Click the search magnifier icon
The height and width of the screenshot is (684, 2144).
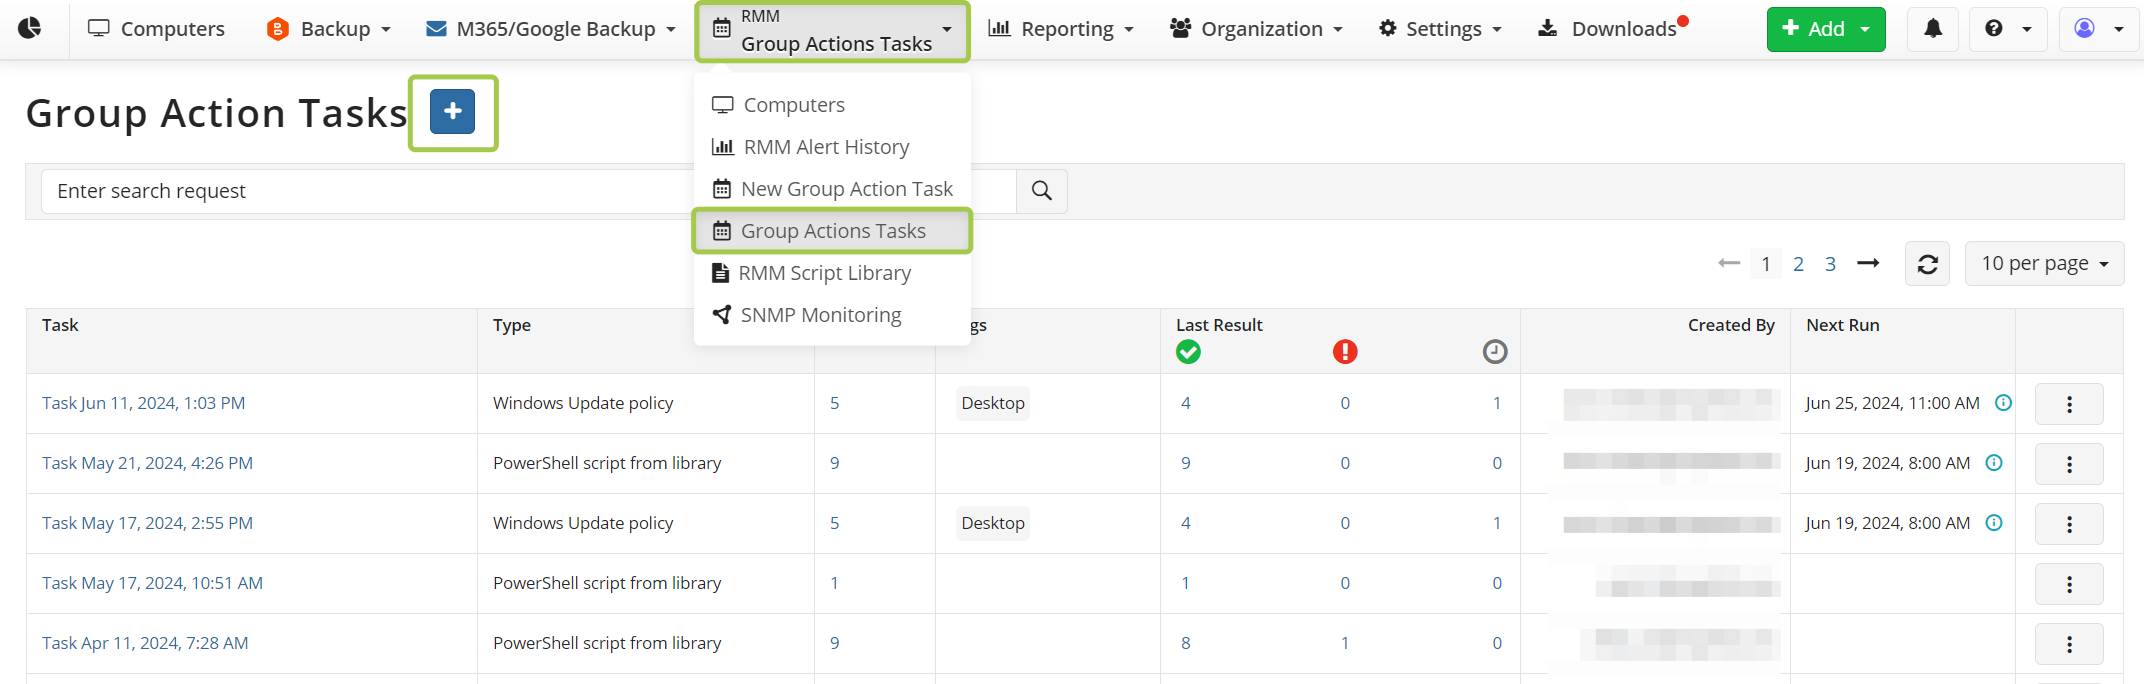[1041, 191]
